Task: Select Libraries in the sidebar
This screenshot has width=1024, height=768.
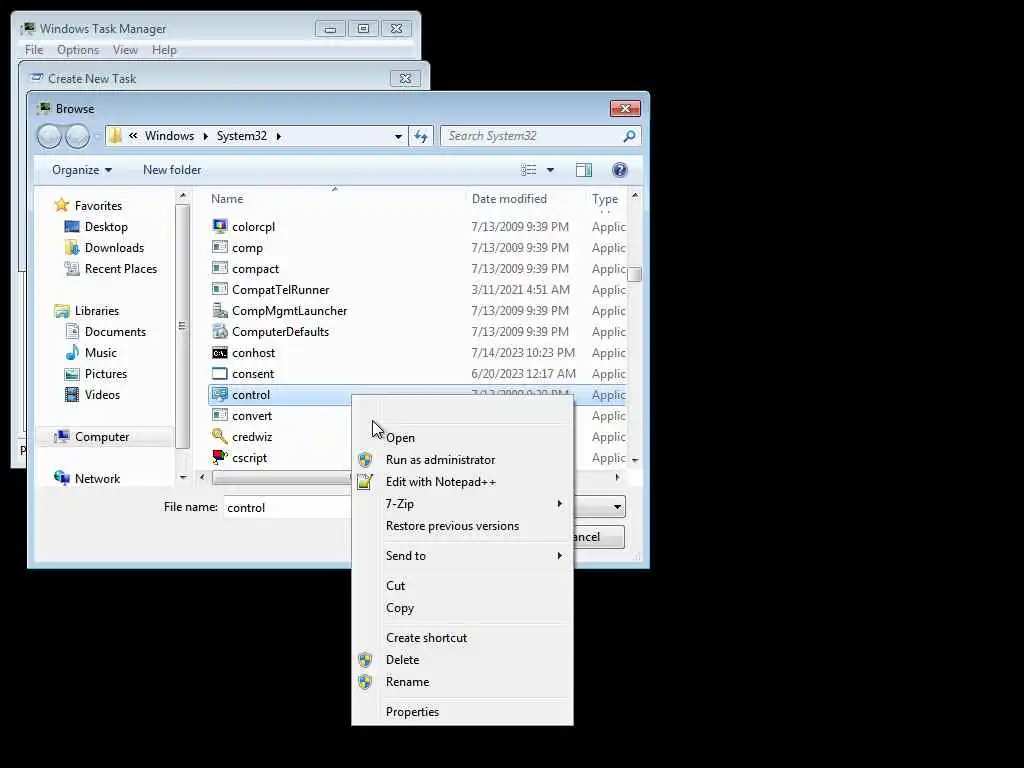Action: 97,311
